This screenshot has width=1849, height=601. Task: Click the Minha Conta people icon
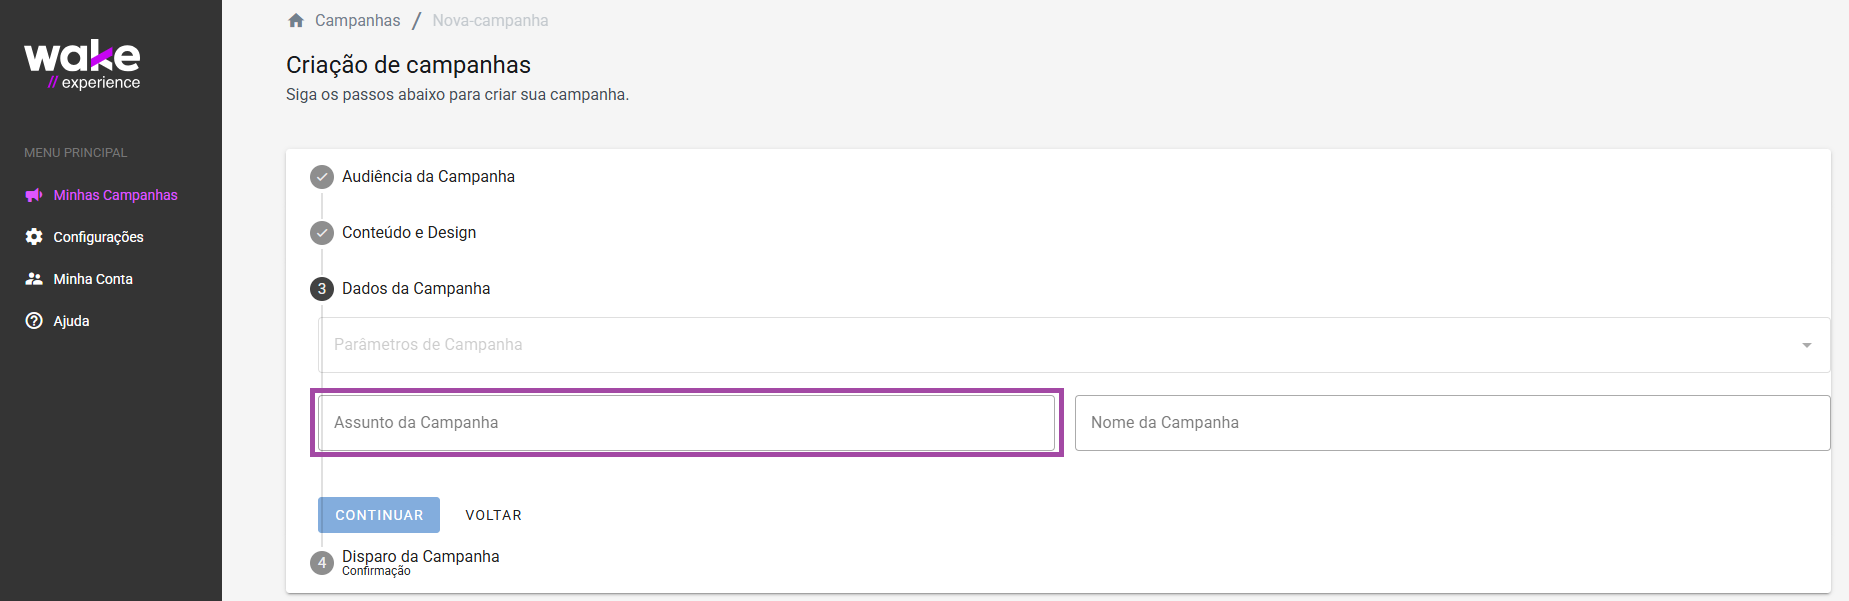34,279
